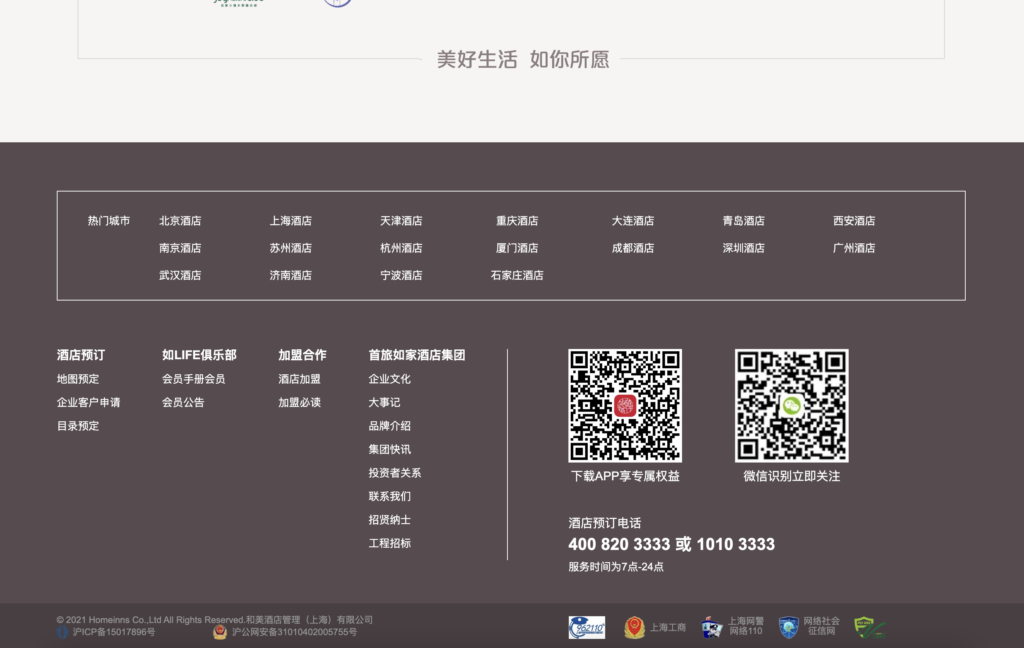Open 深圳酒店 link

click(743, 248)
